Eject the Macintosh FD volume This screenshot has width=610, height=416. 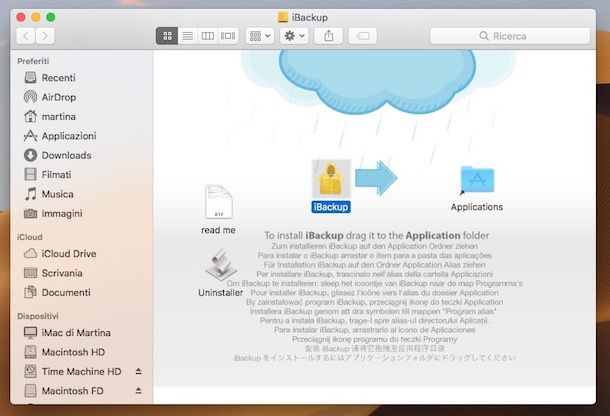pyautogui.click(x=138, y=390)
